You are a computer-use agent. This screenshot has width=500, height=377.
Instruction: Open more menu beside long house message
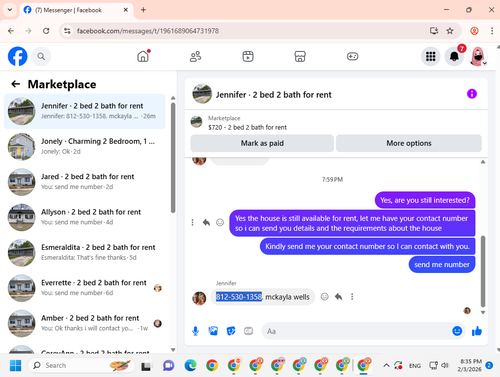[192, 222]
